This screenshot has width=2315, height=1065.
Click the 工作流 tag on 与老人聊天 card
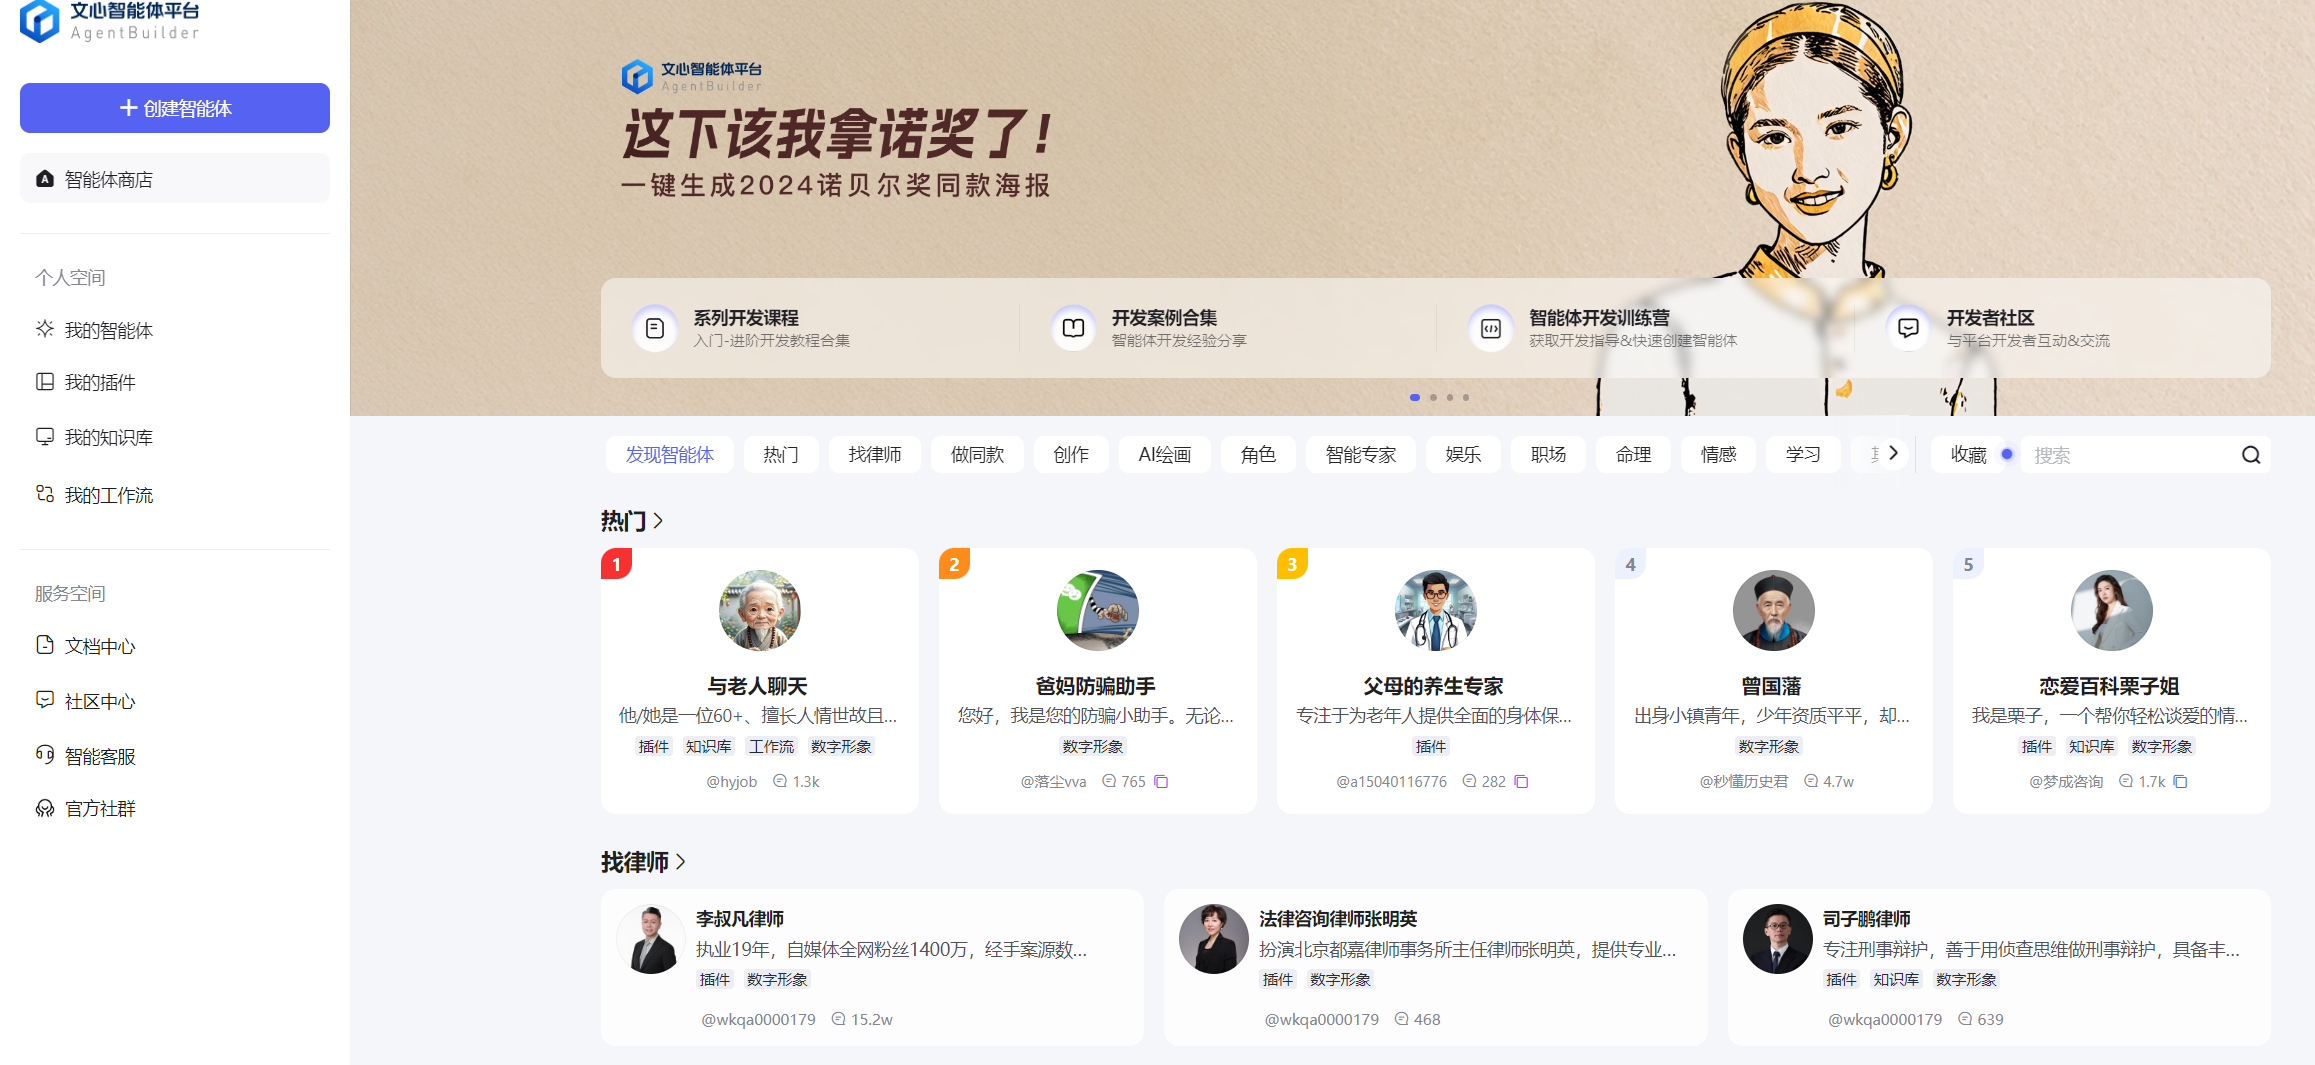[x=771, y=746]
